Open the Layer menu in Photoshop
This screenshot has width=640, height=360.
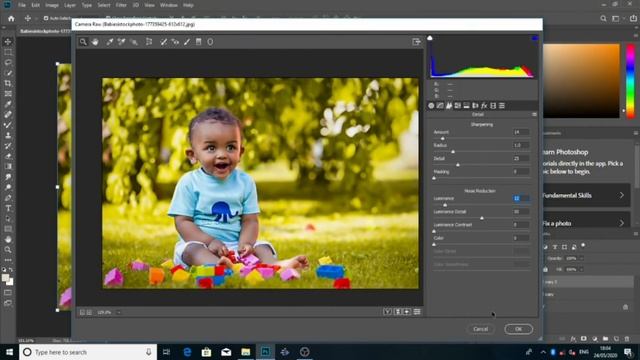coord(70,5)
